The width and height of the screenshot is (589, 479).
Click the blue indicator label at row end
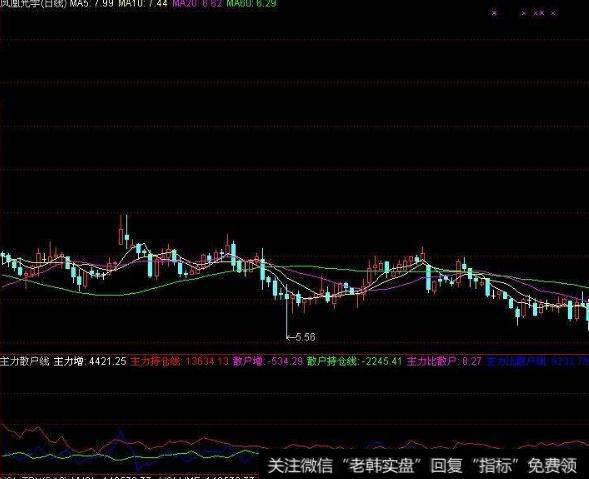(x=538, y=362)
